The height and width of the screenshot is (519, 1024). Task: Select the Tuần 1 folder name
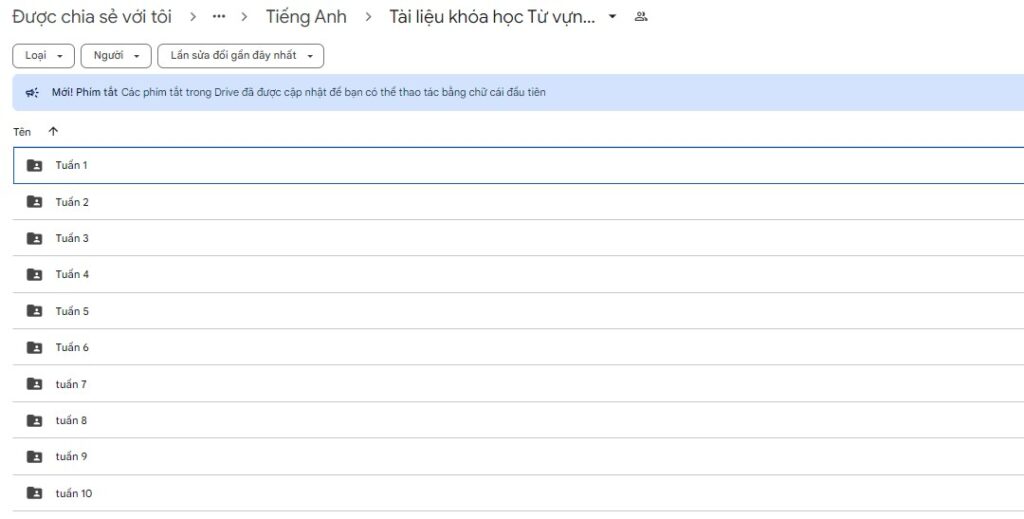[x=71, y=165]
